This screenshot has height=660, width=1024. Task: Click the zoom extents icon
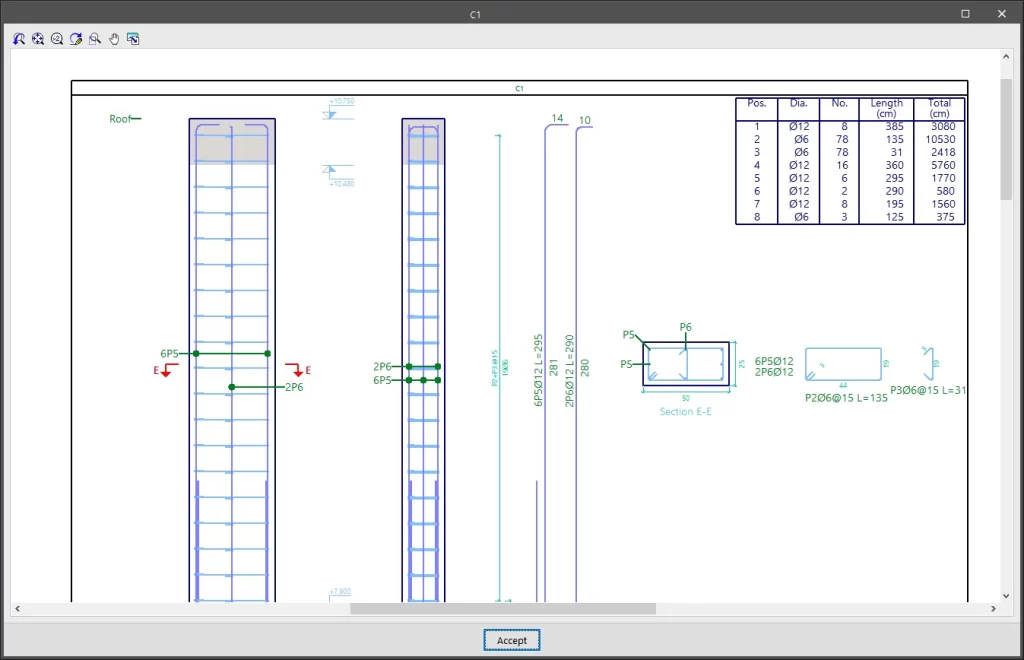click(38, 39)
